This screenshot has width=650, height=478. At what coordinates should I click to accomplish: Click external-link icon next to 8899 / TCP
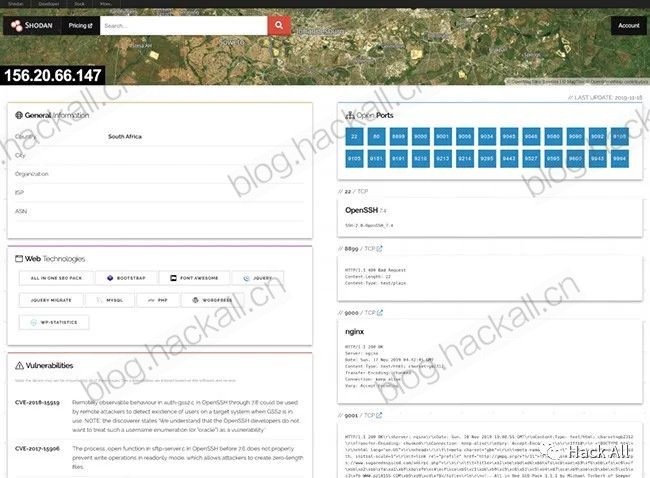click(379, 249)
